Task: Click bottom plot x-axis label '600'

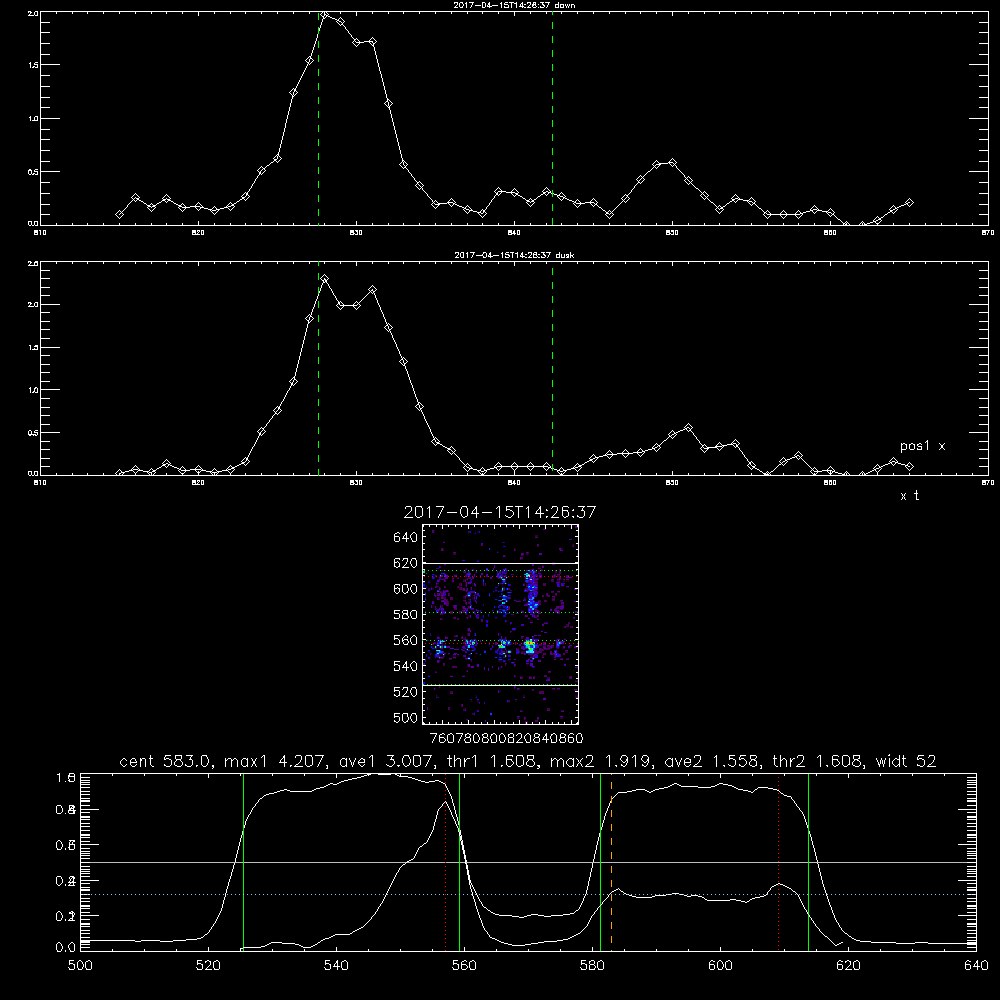Action: (721, 966)
